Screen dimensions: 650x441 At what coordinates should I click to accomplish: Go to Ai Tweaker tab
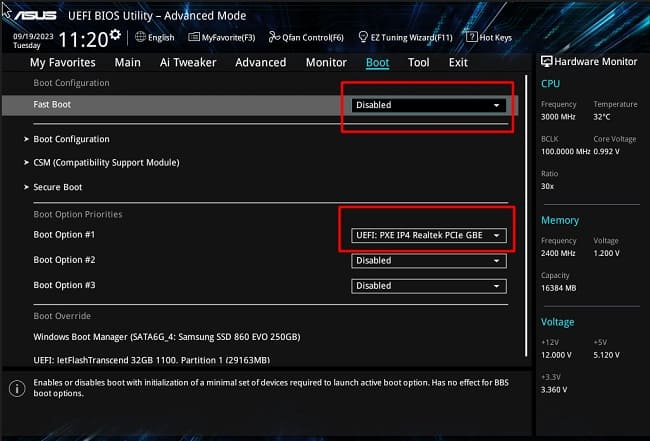[188, 63]
